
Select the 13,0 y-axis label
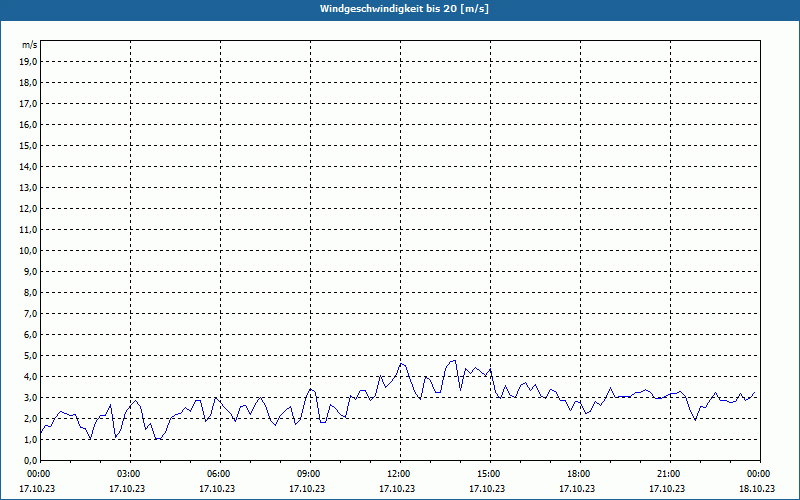28,187
